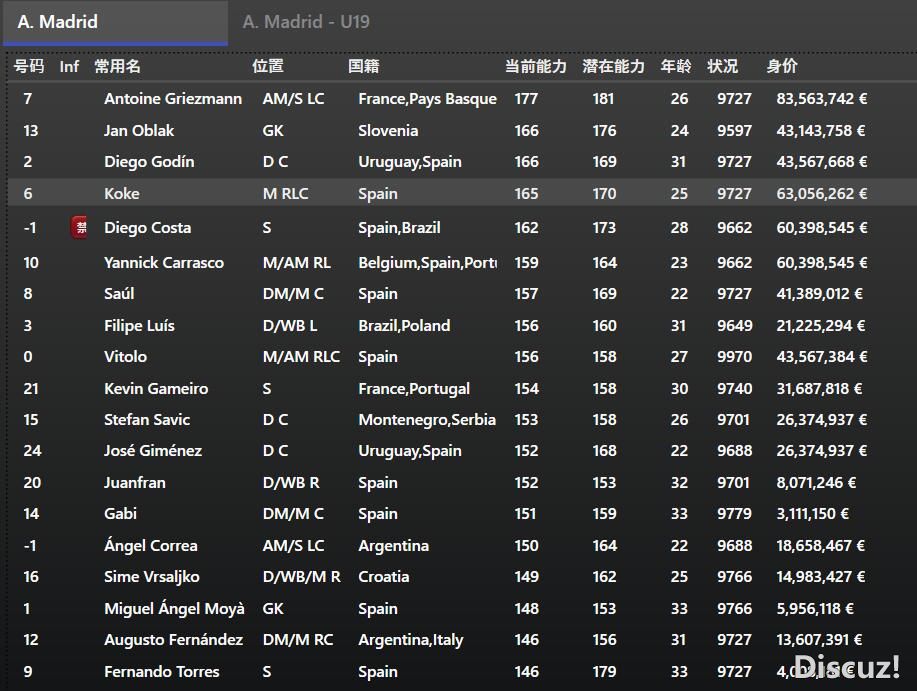Image resolution: width=917 pixels, height=691 pixels.
Task: Click Vitolo's position M/AM RLC
Action: (x=301, y=357)
